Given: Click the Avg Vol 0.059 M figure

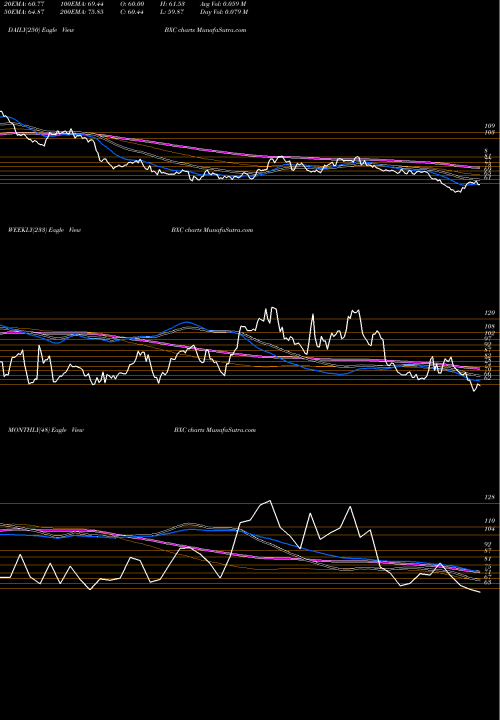Looking at the screenshot, I should pyautogui.click(x=224, y=4).
